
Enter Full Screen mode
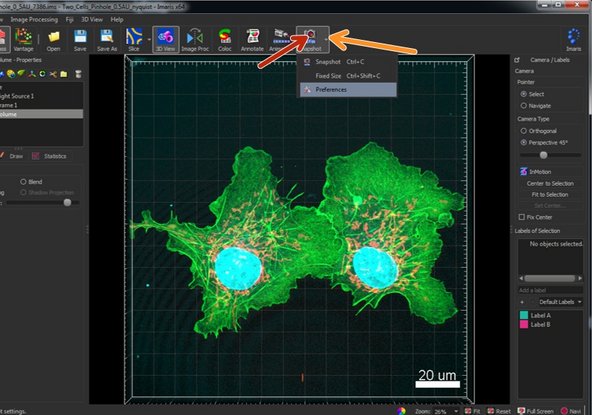pyautogui.click(x=535, y=411)
